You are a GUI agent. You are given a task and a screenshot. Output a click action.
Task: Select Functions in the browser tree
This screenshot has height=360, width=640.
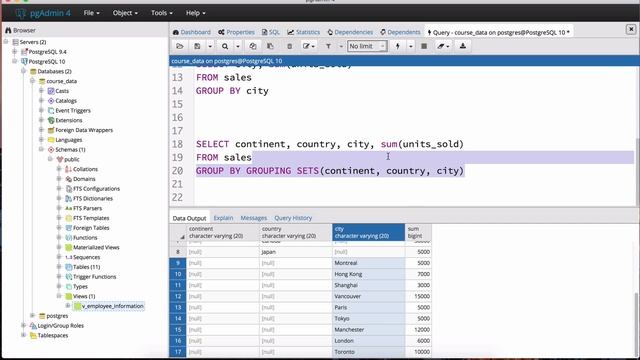(x=85, y=238)
